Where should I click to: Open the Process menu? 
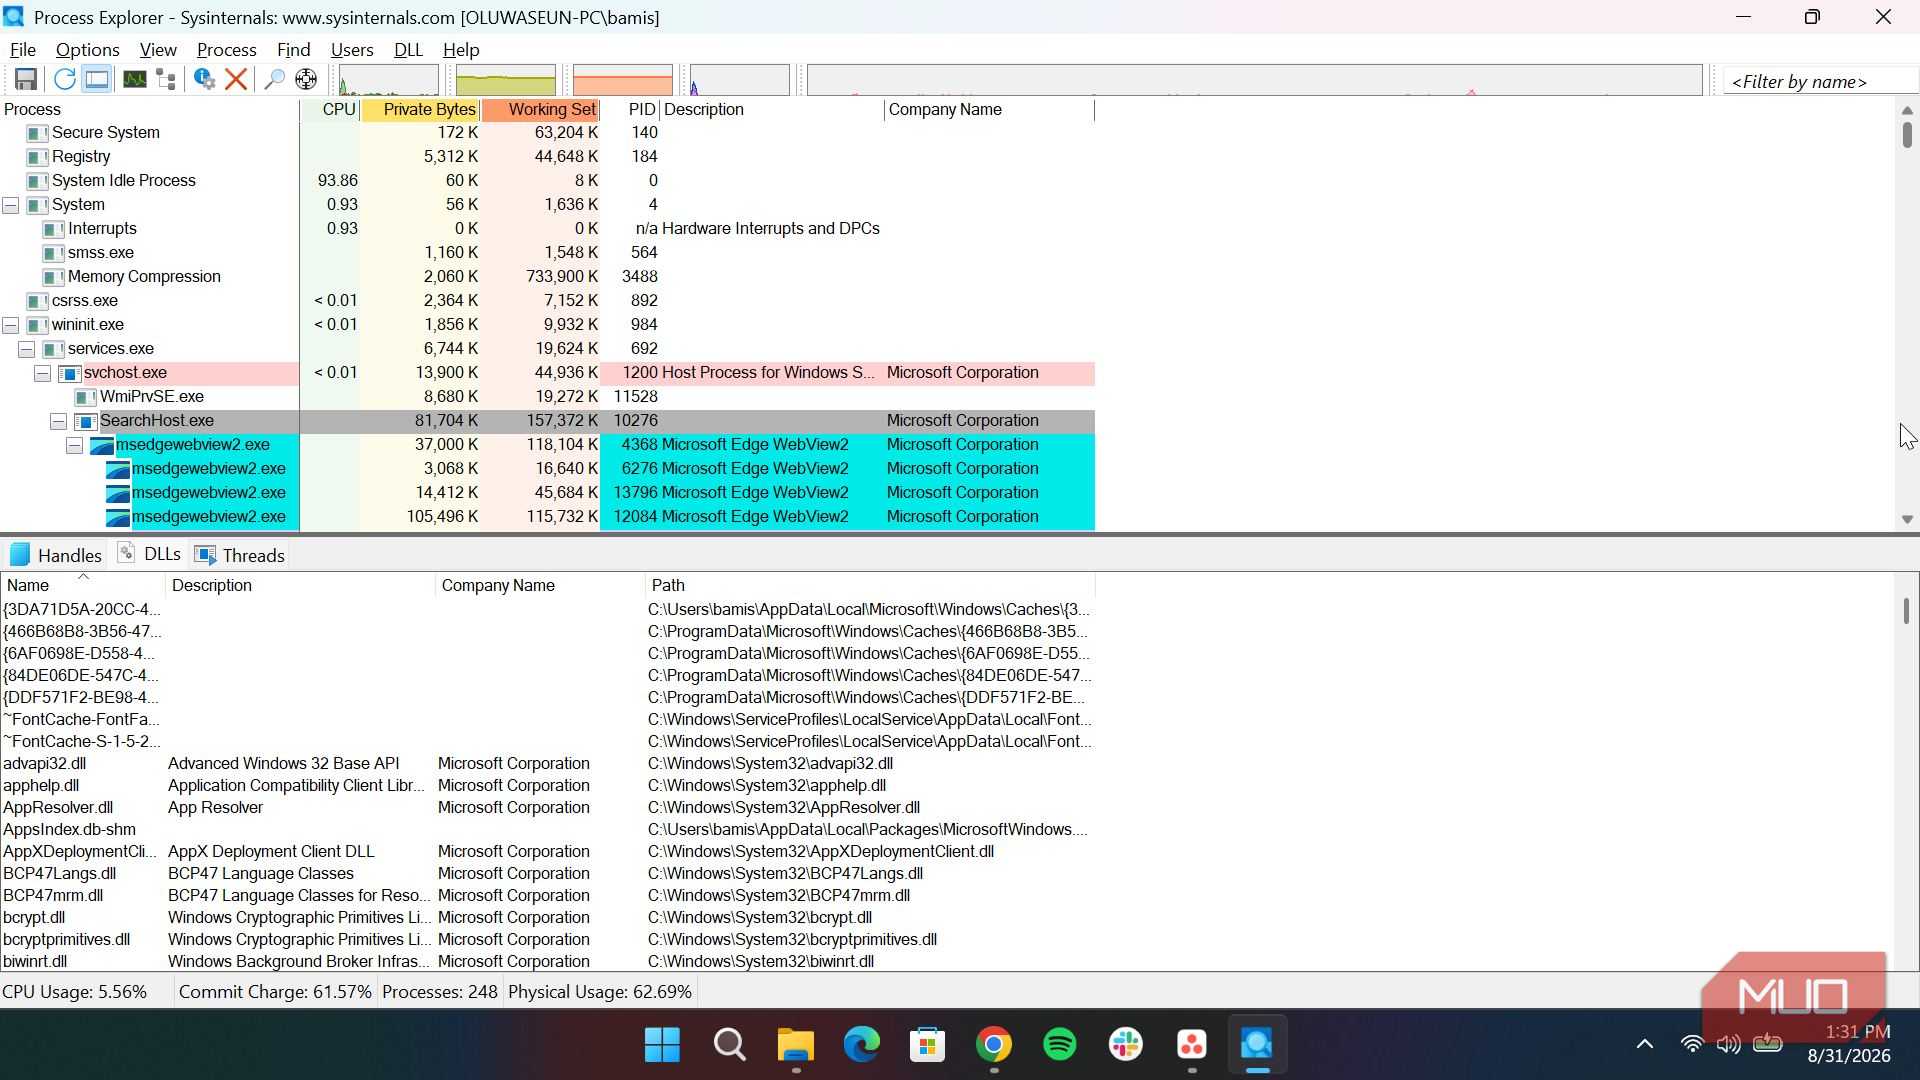point(227,50)
